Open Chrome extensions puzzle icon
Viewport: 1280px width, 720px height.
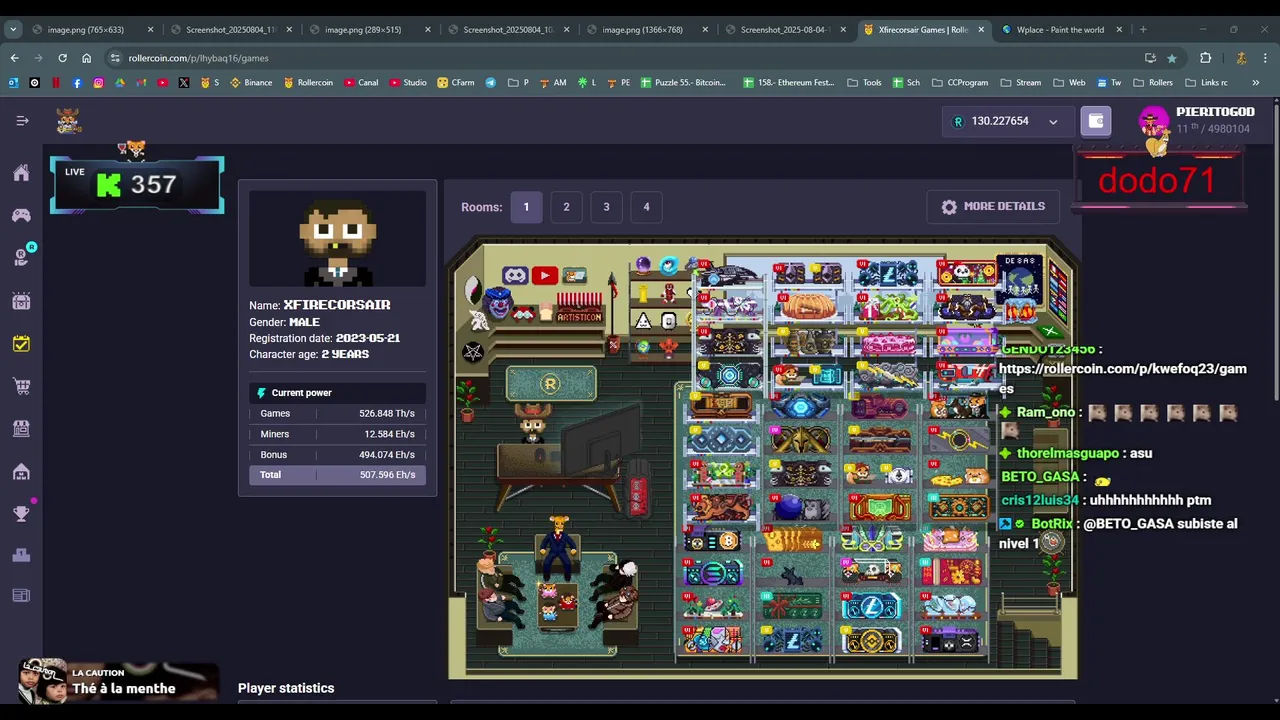pyautogui.click(x=1205, y=58)
